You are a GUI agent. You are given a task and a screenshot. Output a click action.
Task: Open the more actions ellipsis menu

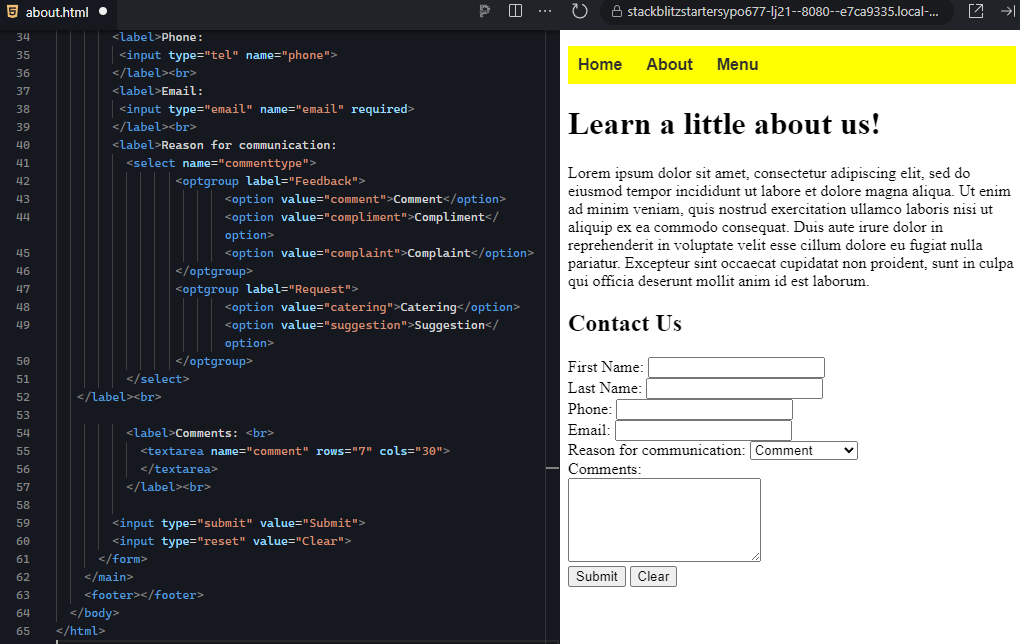coord(543,13)
